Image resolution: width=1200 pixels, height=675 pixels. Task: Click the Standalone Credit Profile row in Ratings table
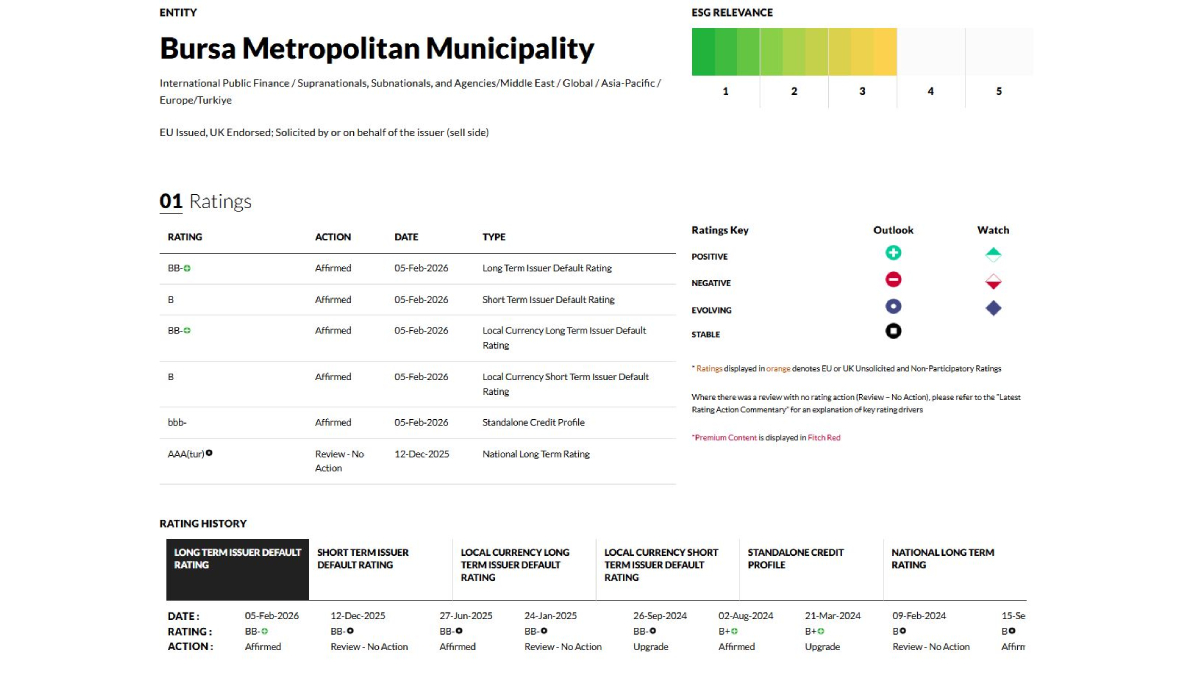click(533, 422)
